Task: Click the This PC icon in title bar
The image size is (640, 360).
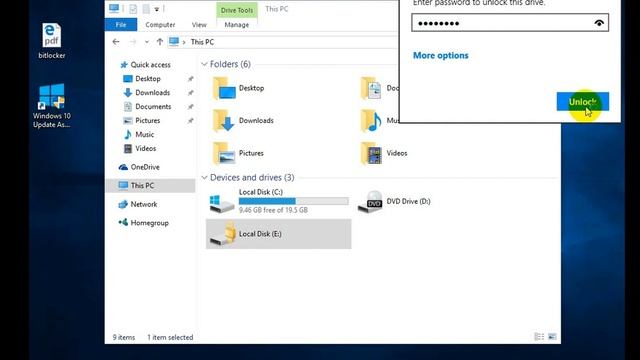Action: (x=114, y=9)
